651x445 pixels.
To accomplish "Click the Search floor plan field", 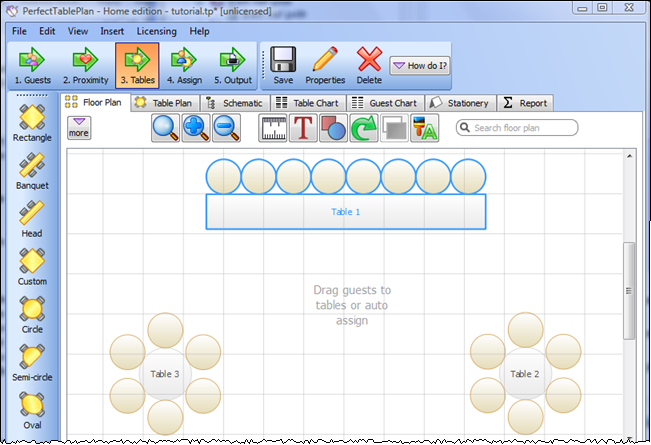I will [517, 127].
